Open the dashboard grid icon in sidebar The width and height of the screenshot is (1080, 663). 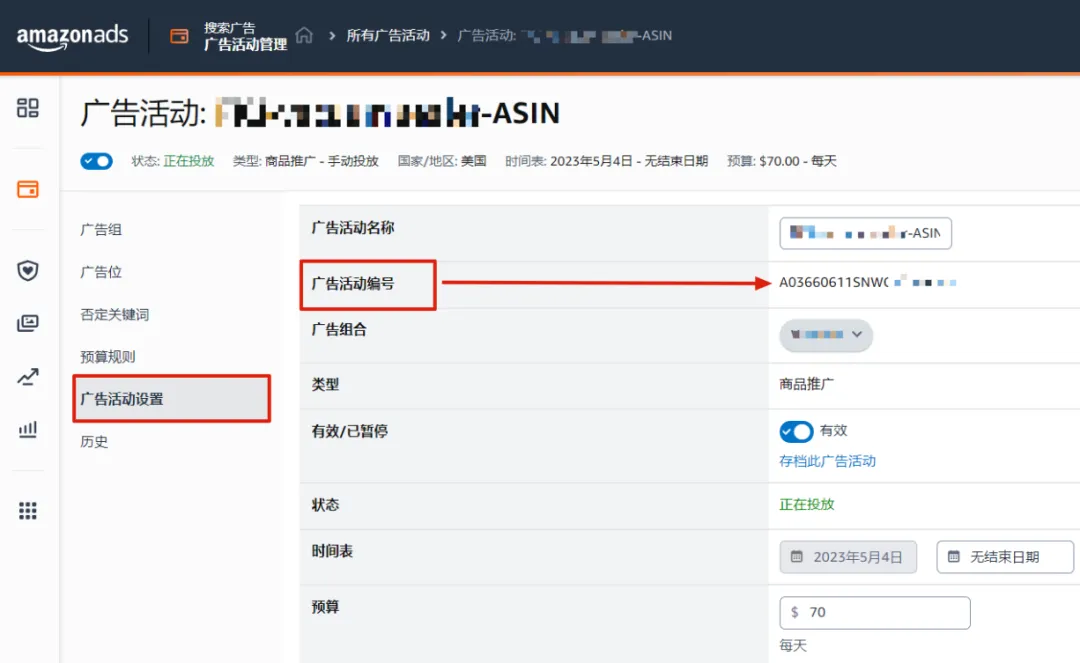coord(28,107)
